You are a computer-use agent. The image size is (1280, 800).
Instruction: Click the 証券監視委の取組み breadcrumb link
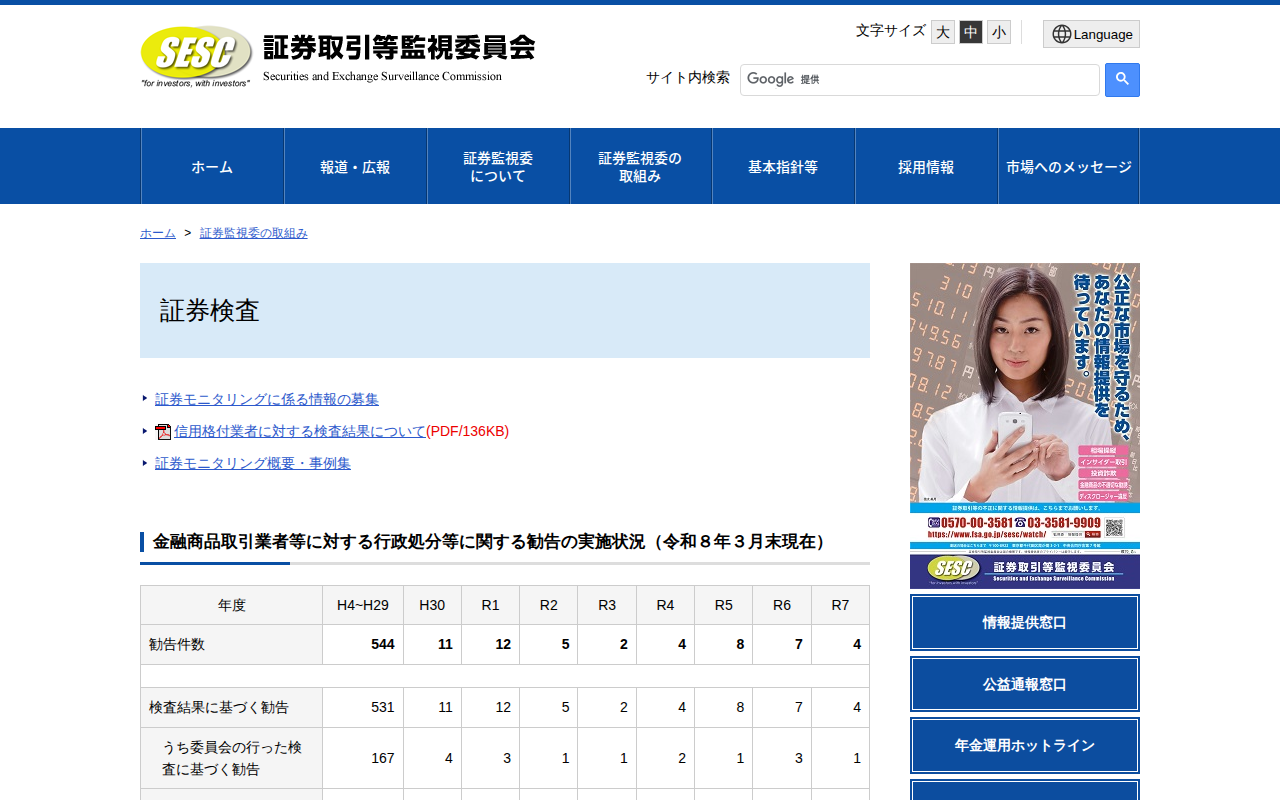click(254, 233)
